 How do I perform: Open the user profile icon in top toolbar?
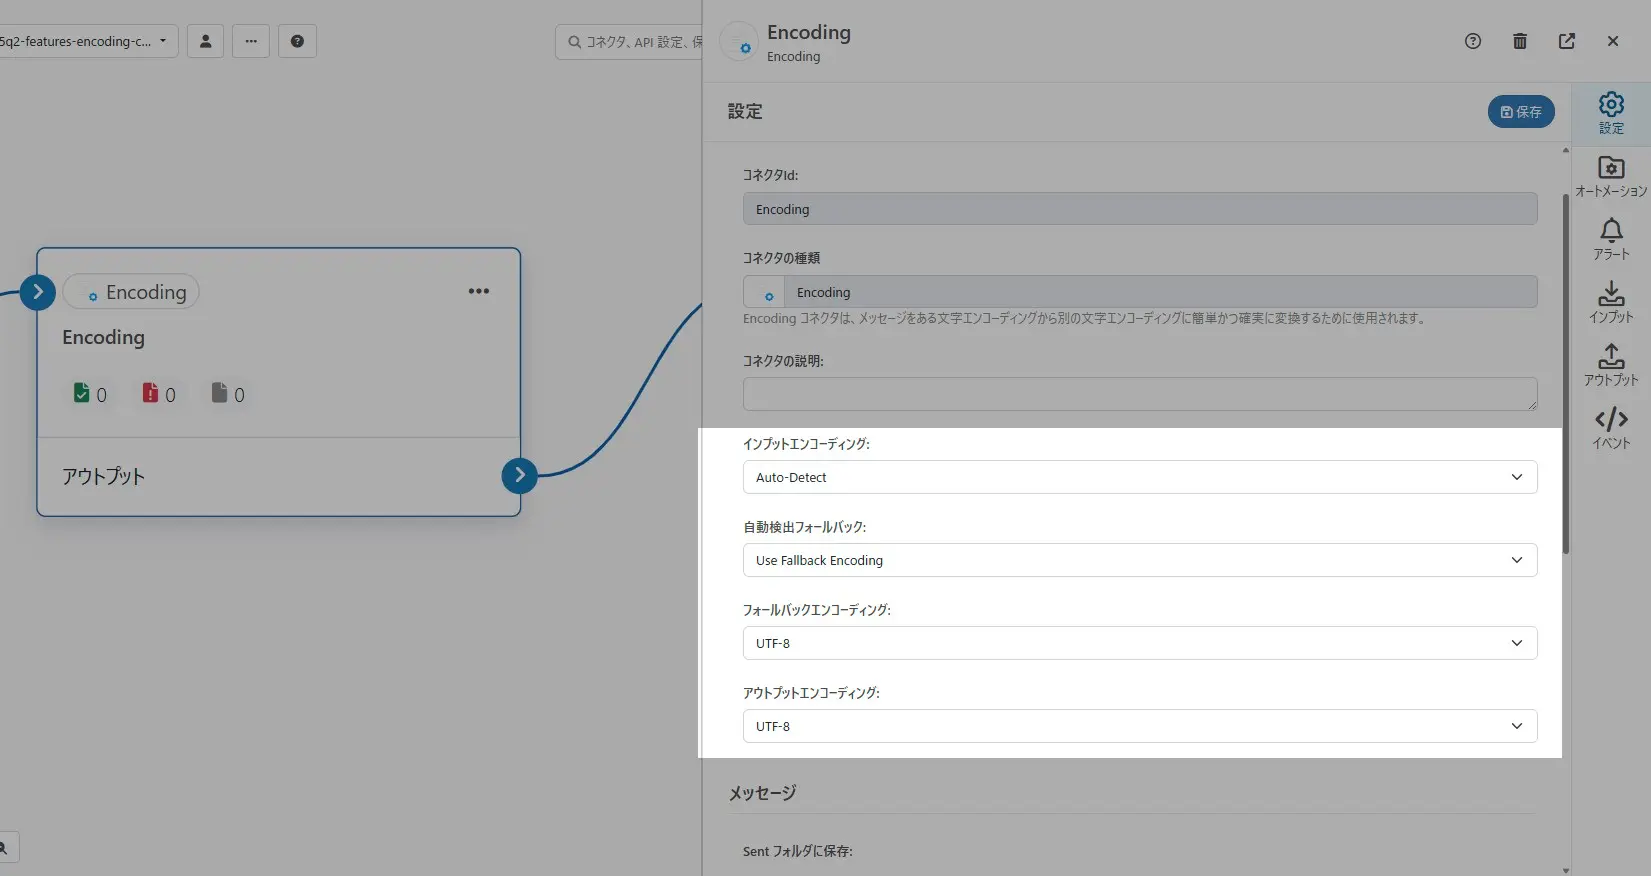pos(205,41)
